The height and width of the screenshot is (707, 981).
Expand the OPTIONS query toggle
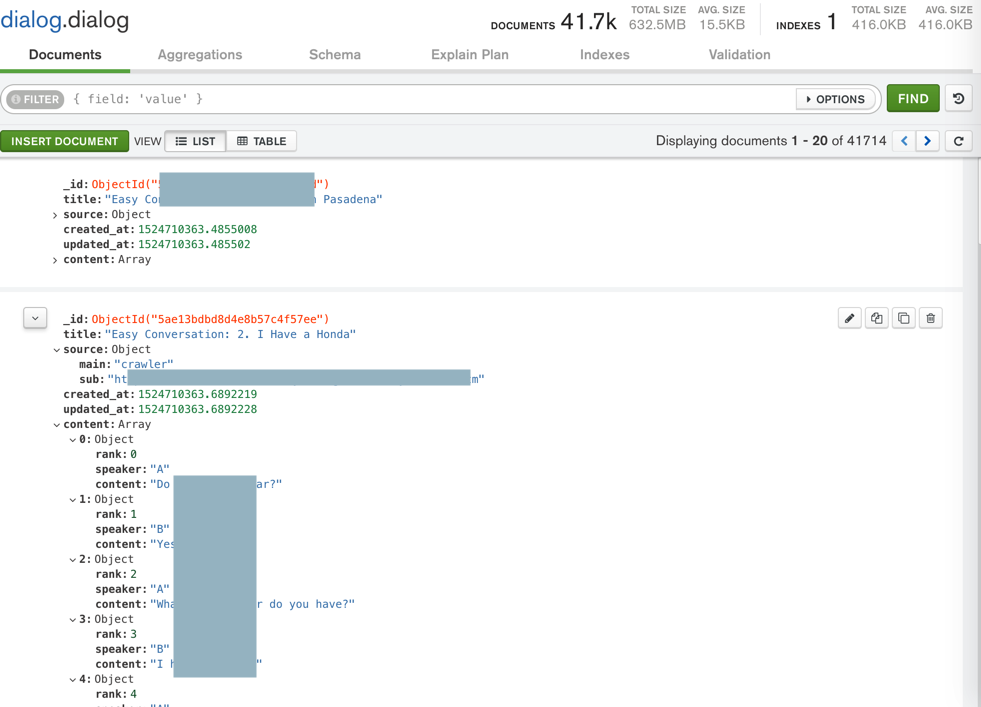[835, 99]
